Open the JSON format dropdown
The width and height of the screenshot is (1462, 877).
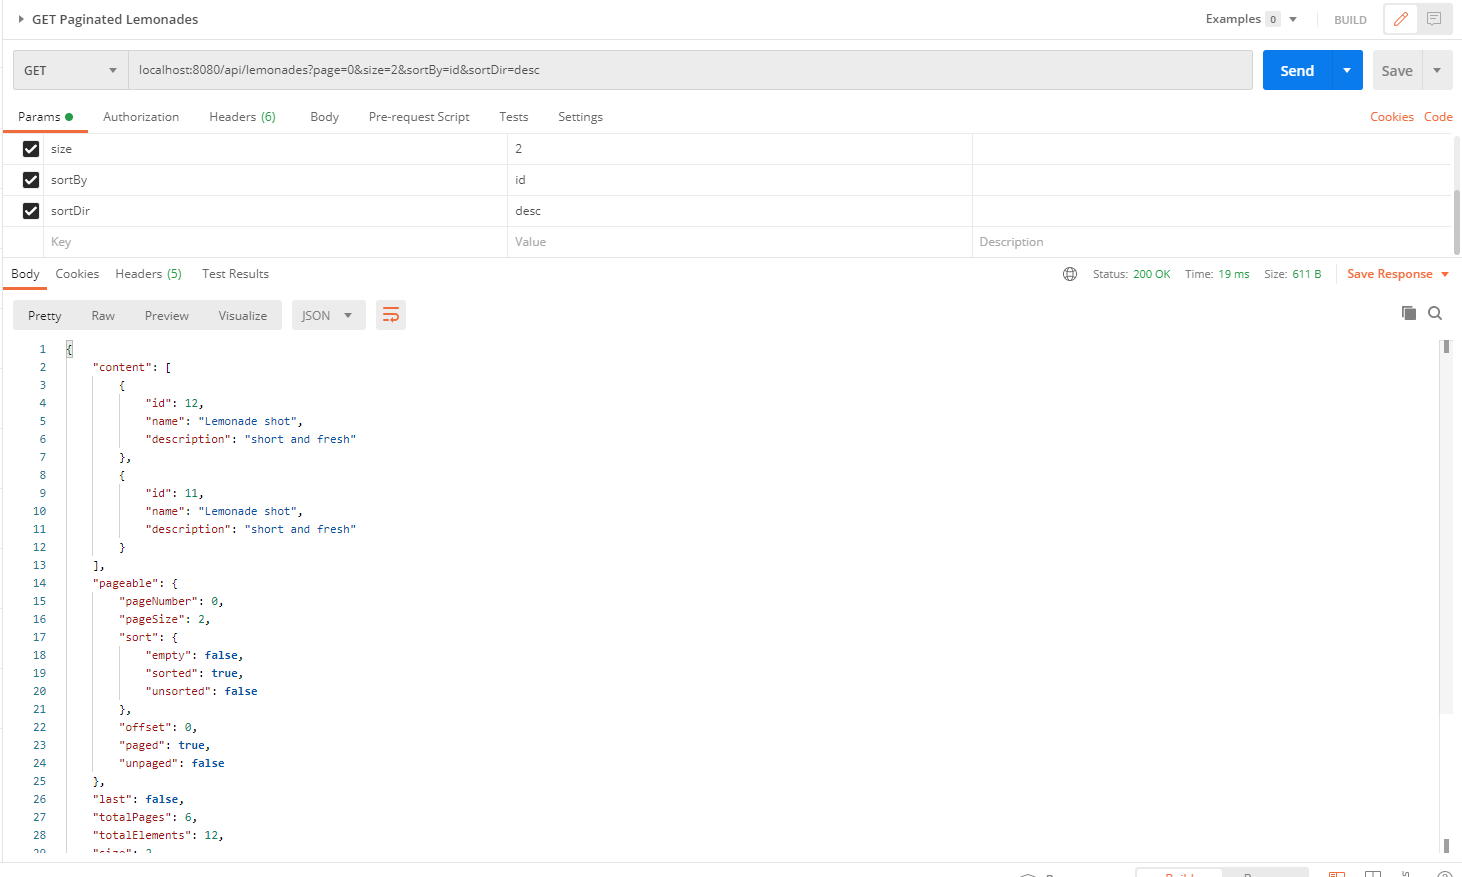(327, 315)
